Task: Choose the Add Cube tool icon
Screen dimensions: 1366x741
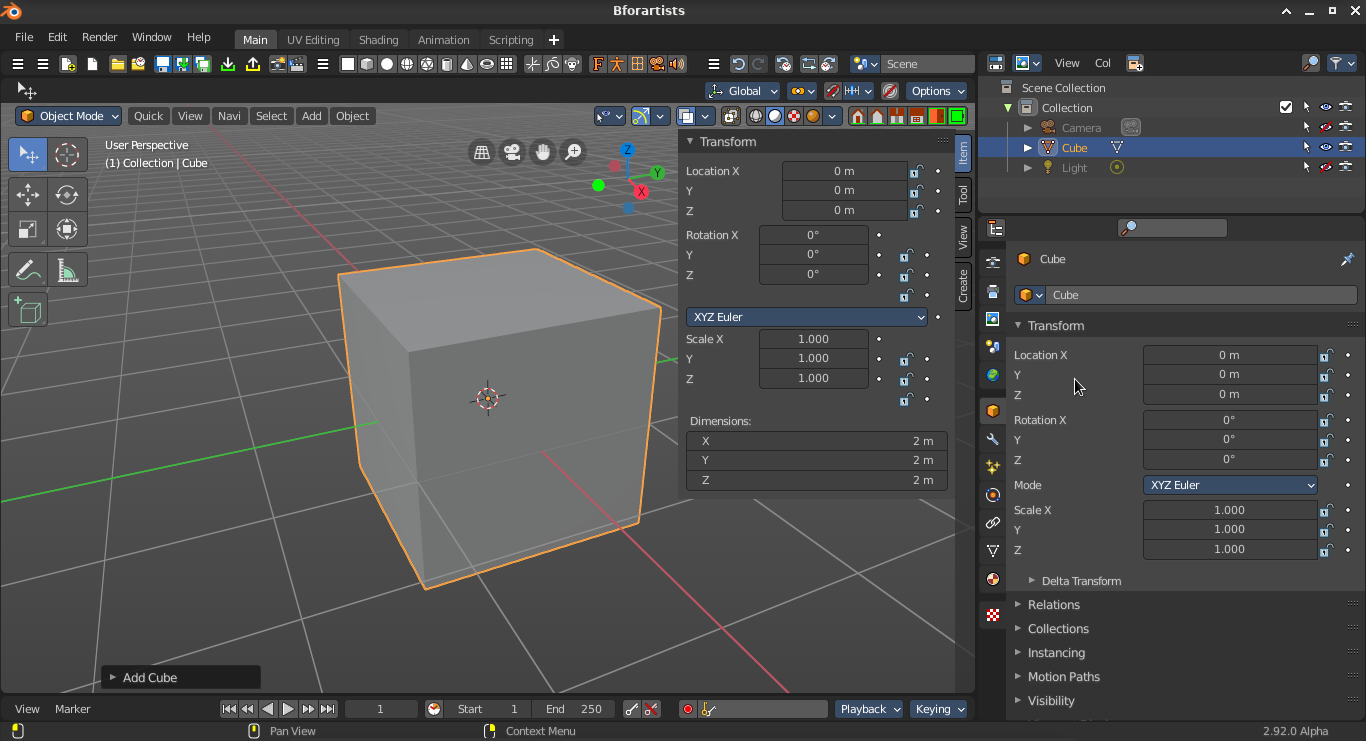Action: pyautogui.click(x=28, y=311)
